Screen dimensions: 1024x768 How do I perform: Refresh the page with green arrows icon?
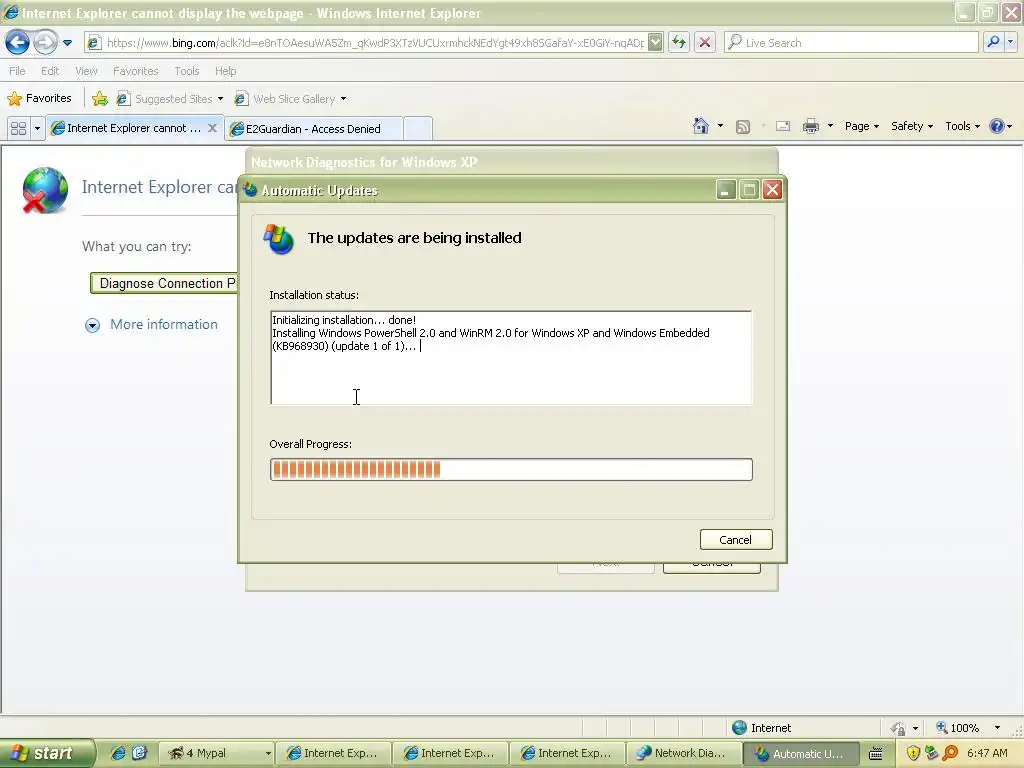click(x=679, y=43)
